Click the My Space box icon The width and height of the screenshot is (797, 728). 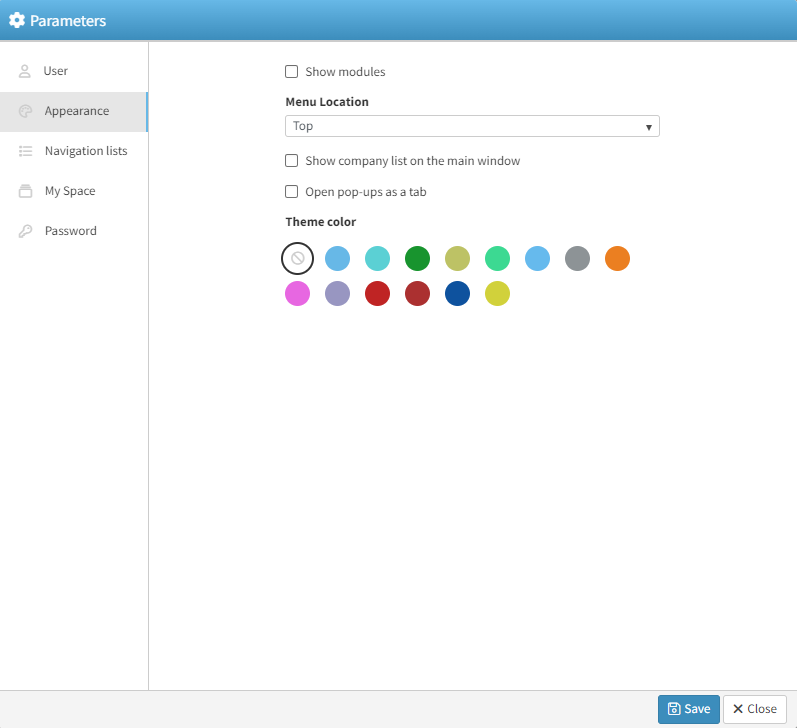(25, 191)
